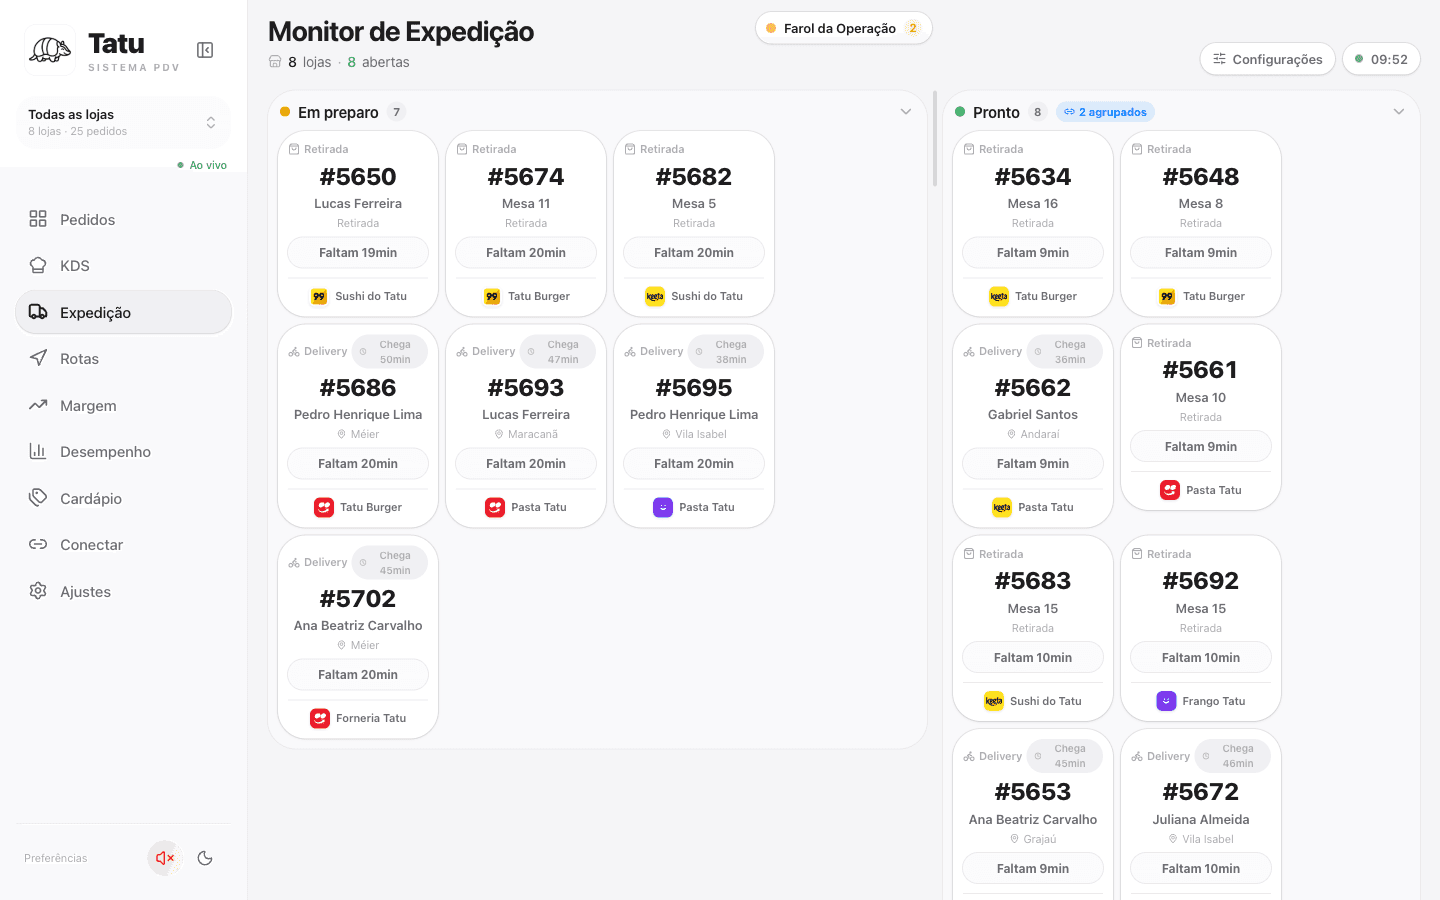Click the Ajustes gear icon

(x=38, y=591)
